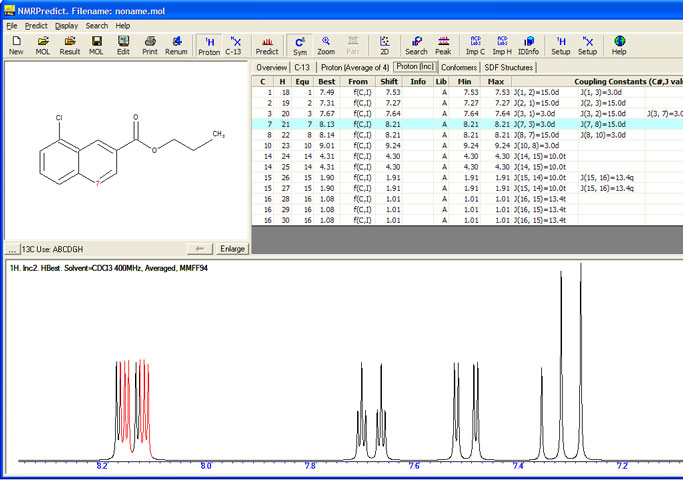This screenshot has height=481, width=683.
Task: Click the Imp C import icon
Action: [x=474, y=45]
